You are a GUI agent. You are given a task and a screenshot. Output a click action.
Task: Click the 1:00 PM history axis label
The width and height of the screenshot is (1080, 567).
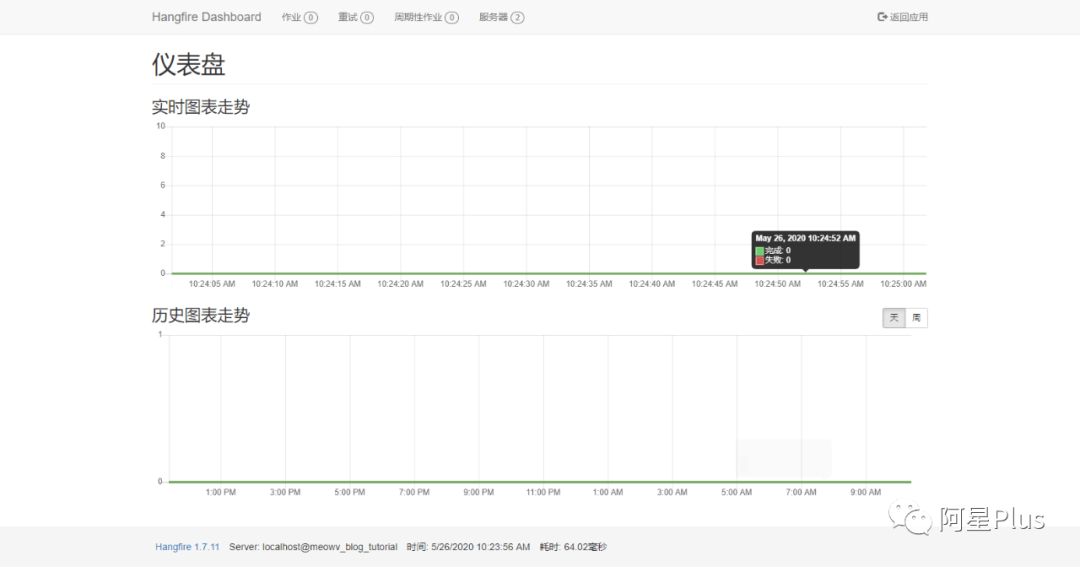point(220,493)
